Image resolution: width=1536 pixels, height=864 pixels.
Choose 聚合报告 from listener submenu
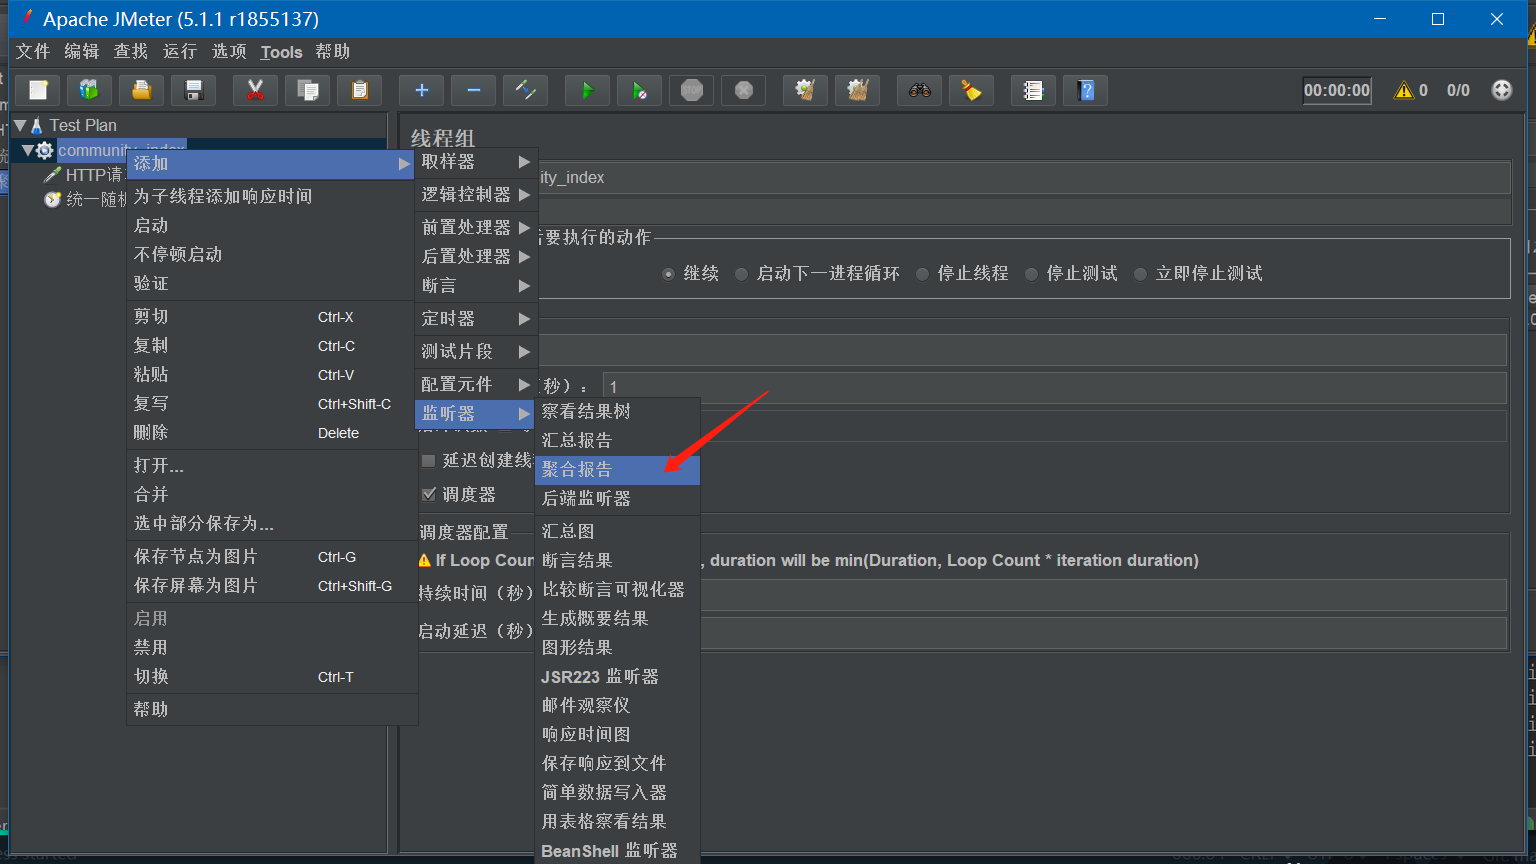(617, 469)
